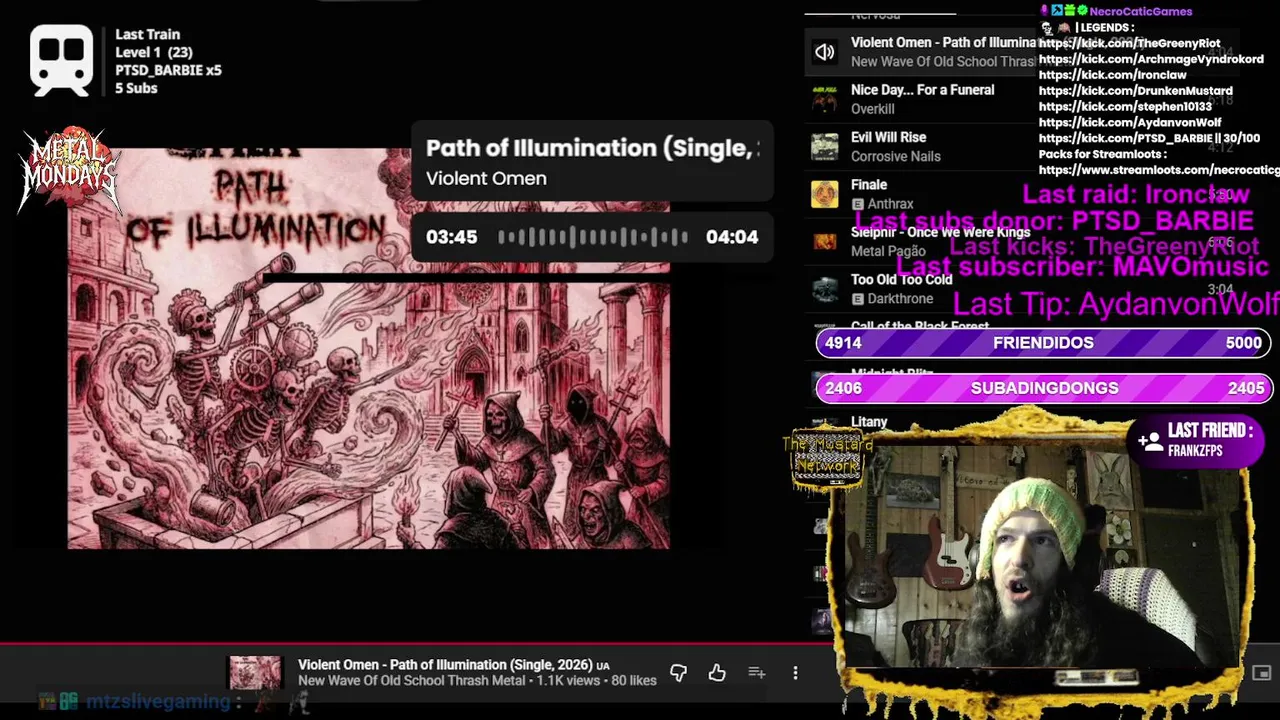Open the Overkill track album thumbnail
Screen dimensions: 1280x720
[x=824, y=99]
